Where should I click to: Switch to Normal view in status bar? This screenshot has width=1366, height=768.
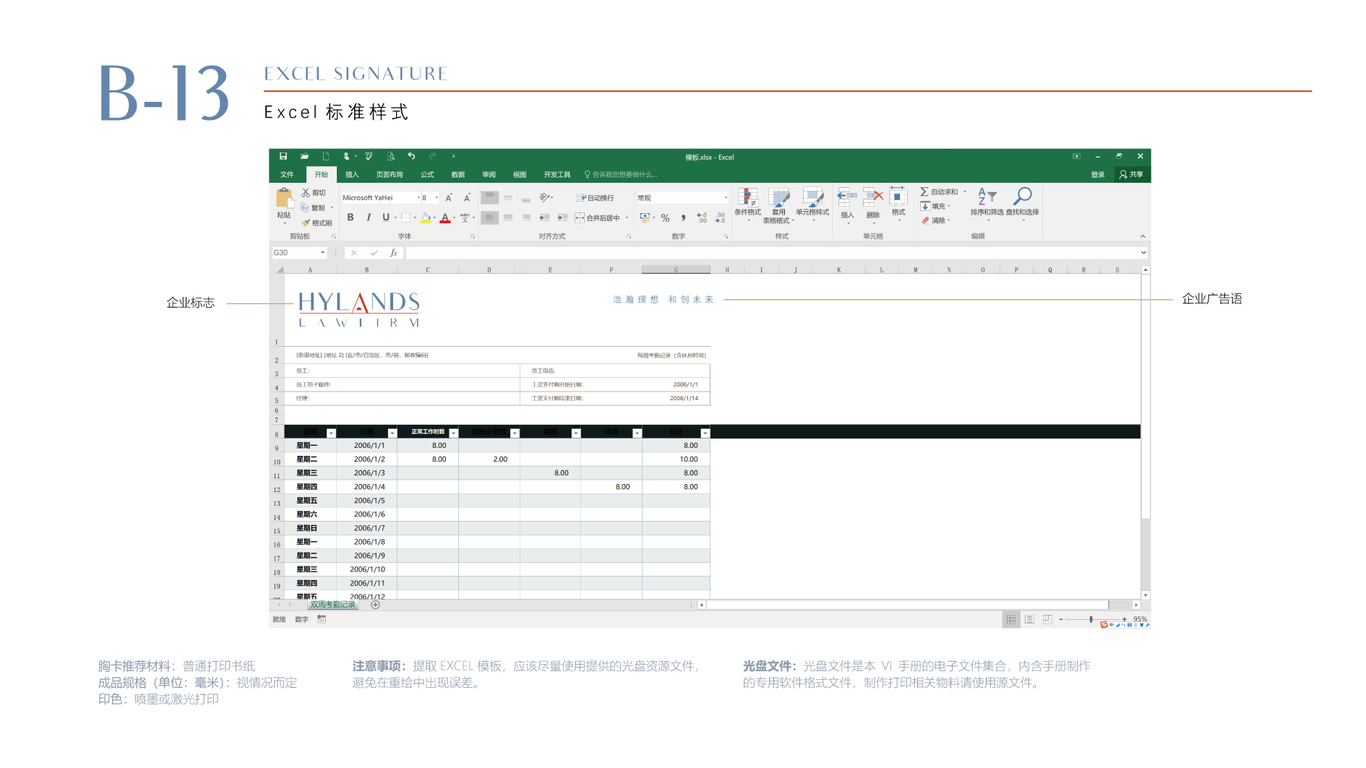1011,620
